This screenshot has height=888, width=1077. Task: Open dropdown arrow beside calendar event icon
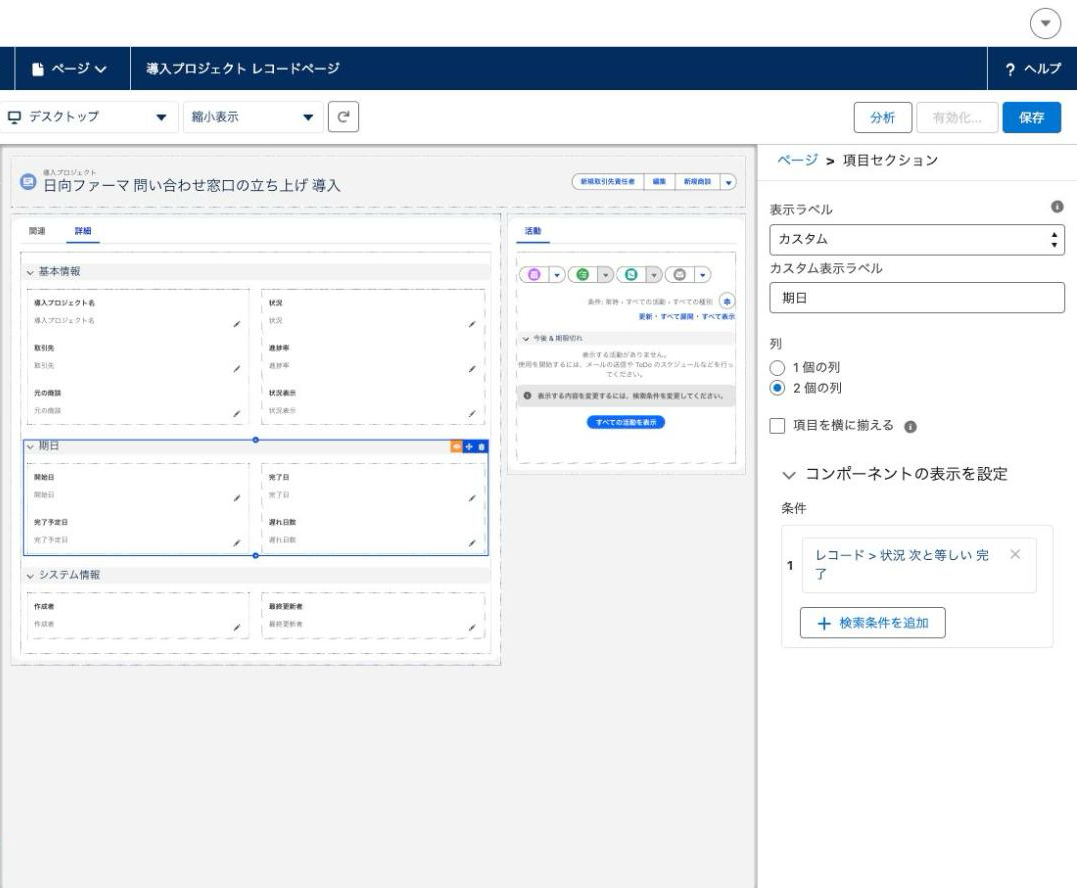point(556,275)
